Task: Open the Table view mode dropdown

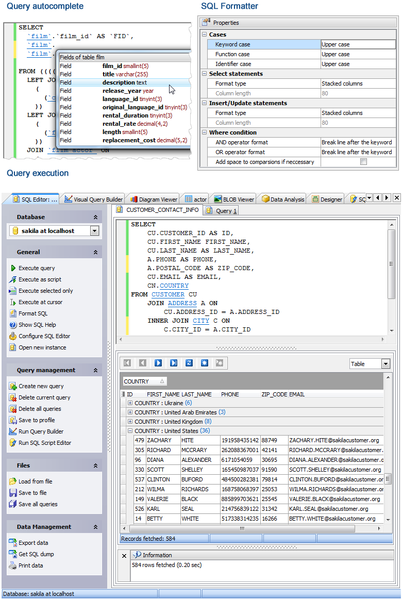Action: (386, 364)
